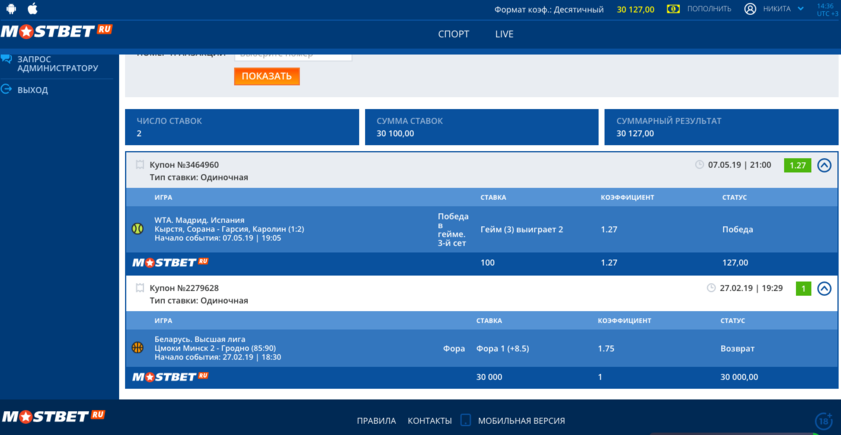Click the yellow deposit money icon
841x435 pixels.
[673, 9]
